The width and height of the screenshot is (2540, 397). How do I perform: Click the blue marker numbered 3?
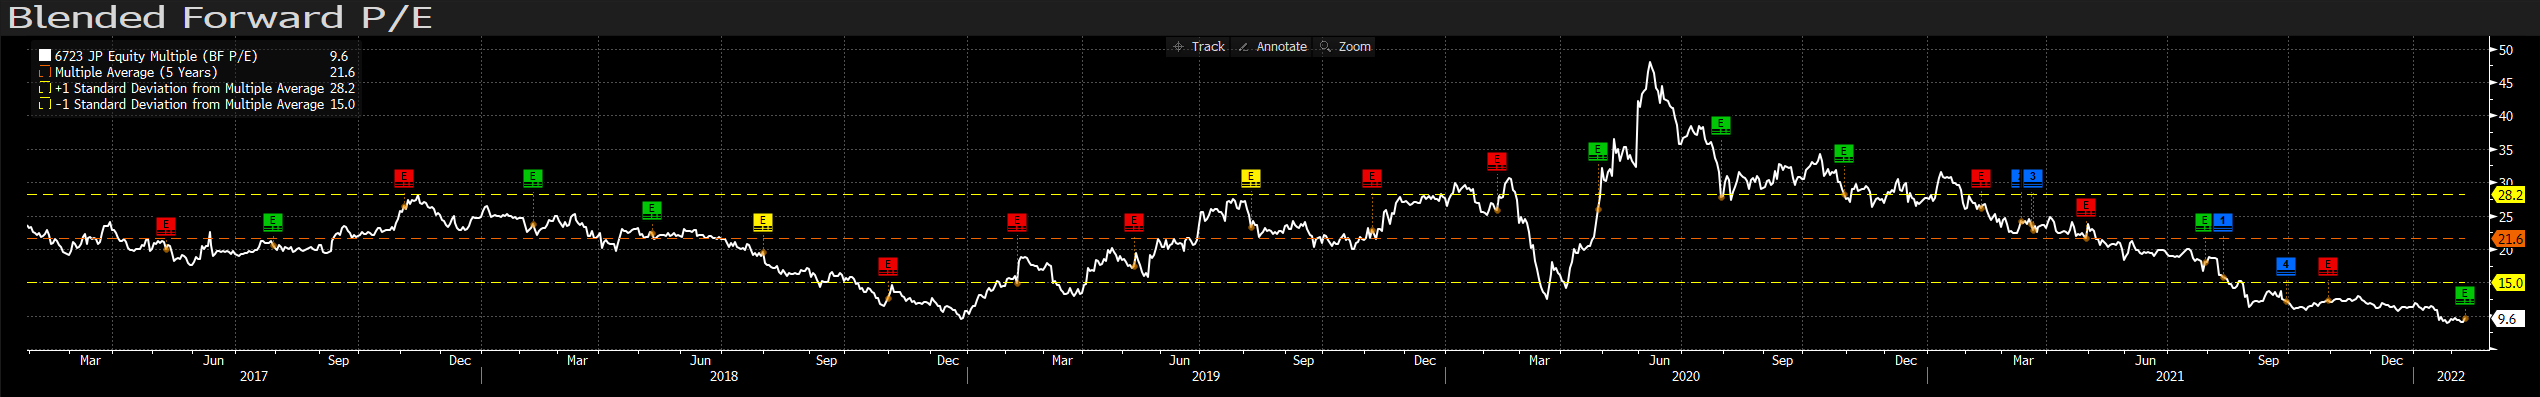click(x=2033, y=178)
